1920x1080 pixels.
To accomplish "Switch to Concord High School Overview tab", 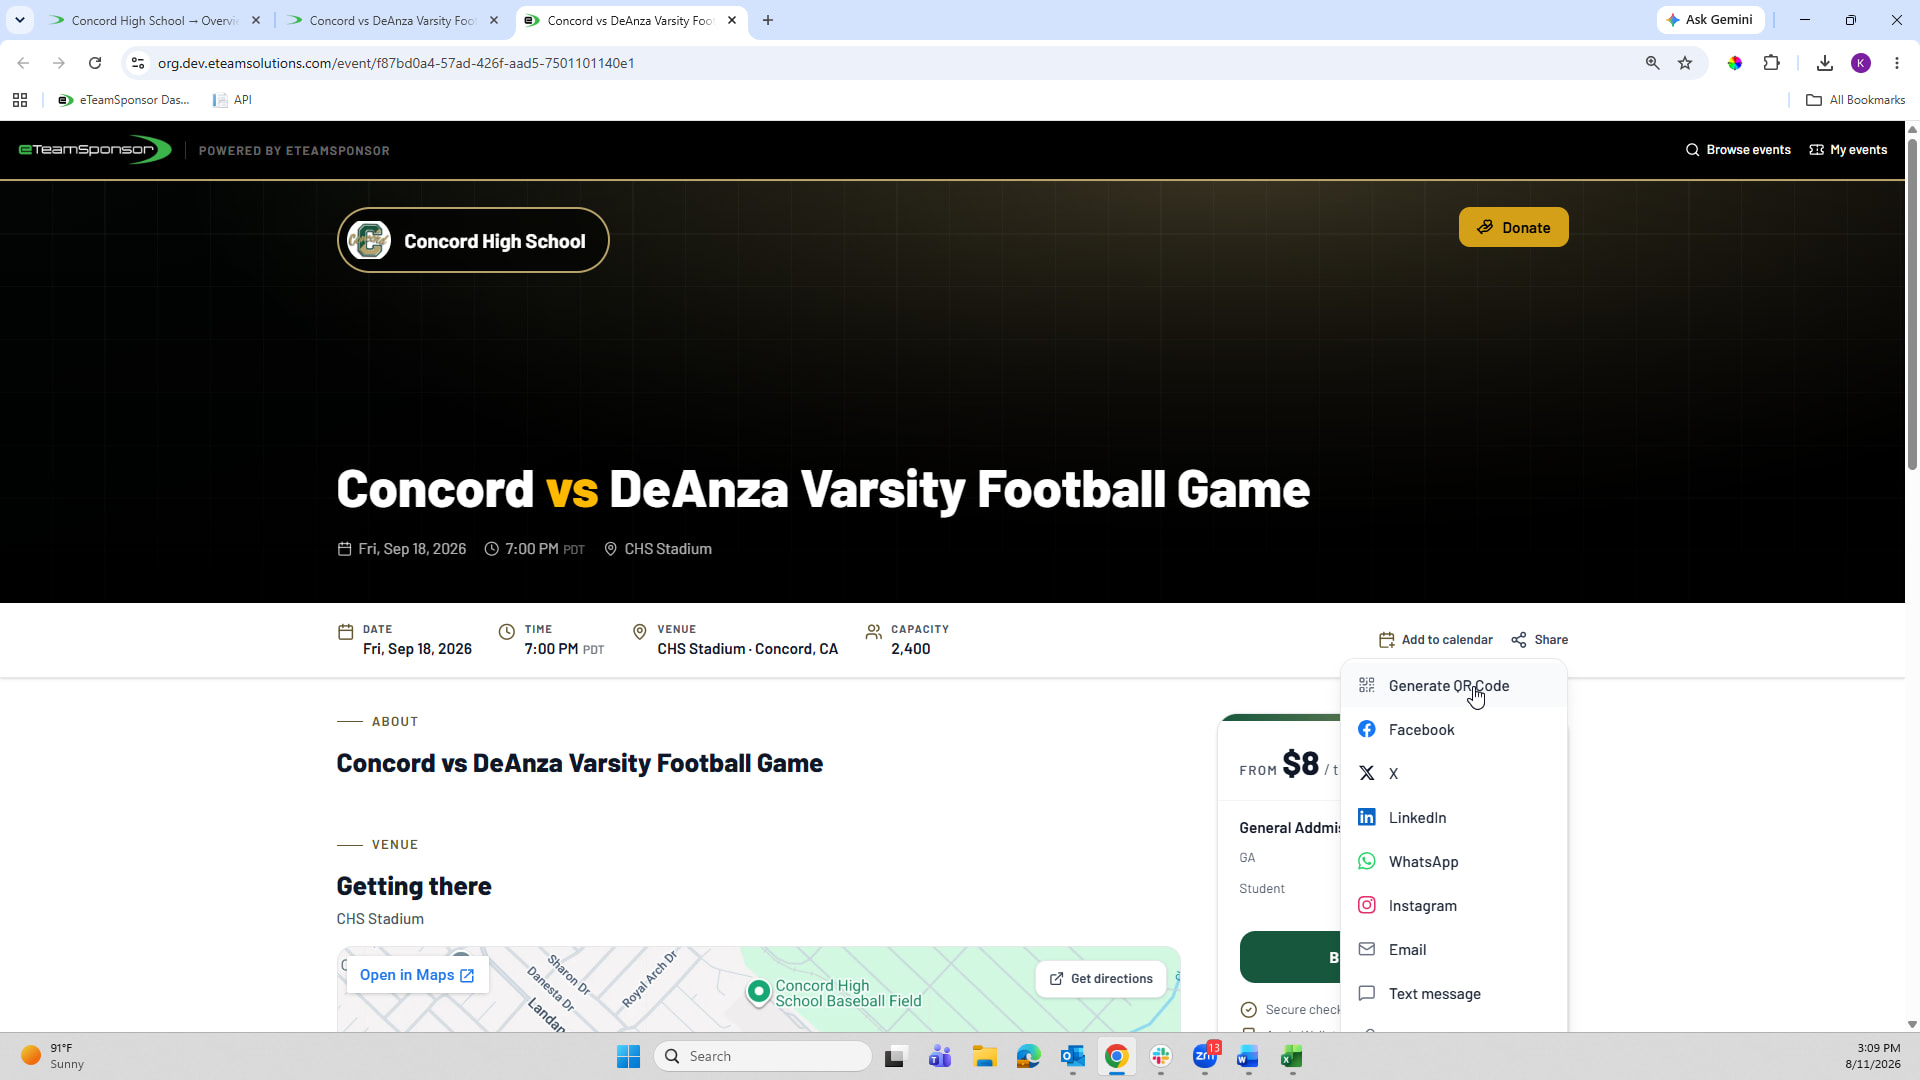I will pyautogui.click(x=155, y=20).
